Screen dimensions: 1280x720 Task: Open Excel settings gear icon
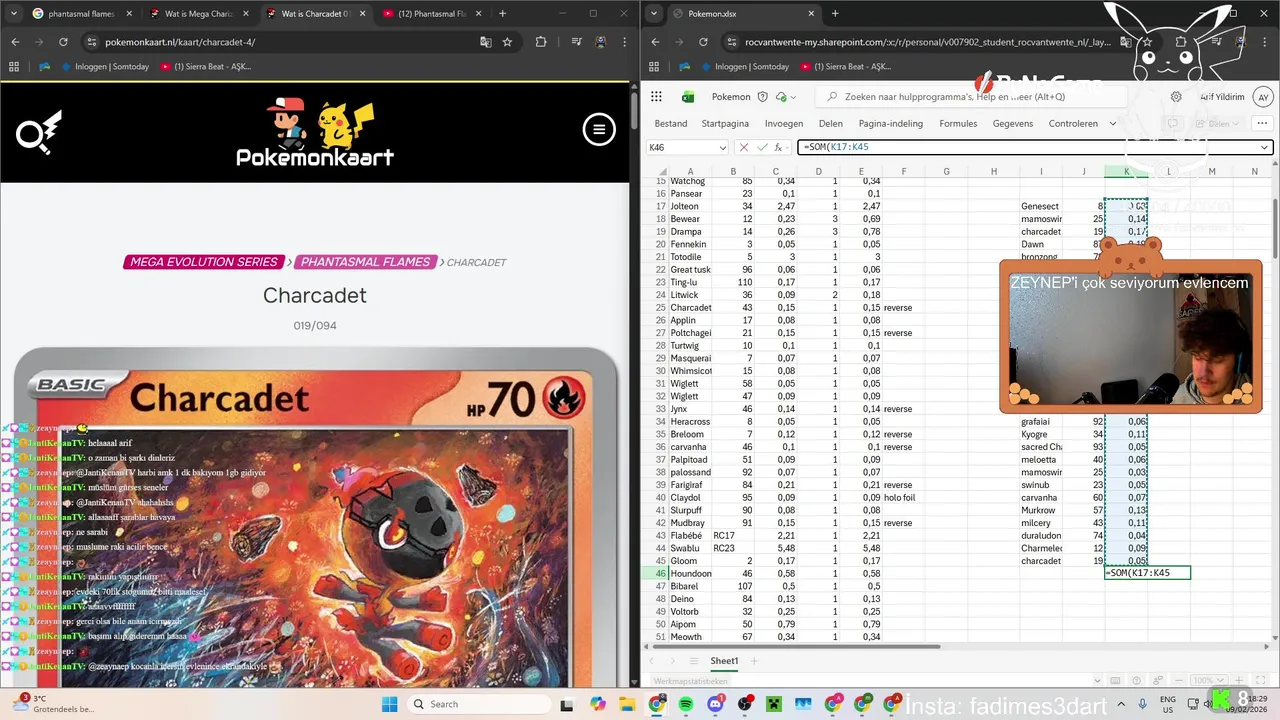click(x=1176, y=97)
